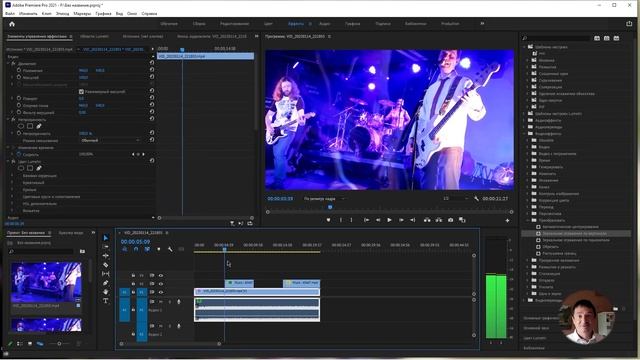
Task: Draw ellipse mask under Opacity
Action: point(21,126)
